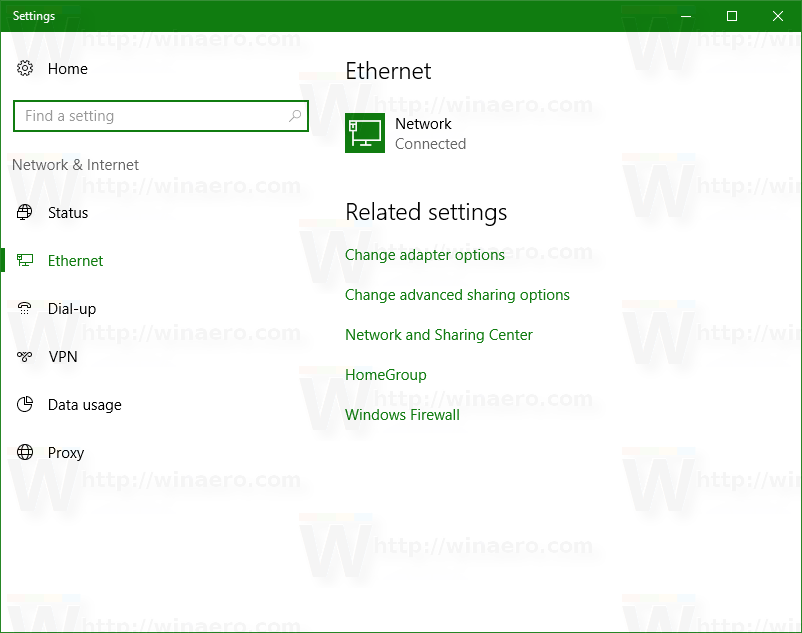Click the Proxy globe icon
Viewport: 802px width, 633px height.
click(x=25, y=452)
